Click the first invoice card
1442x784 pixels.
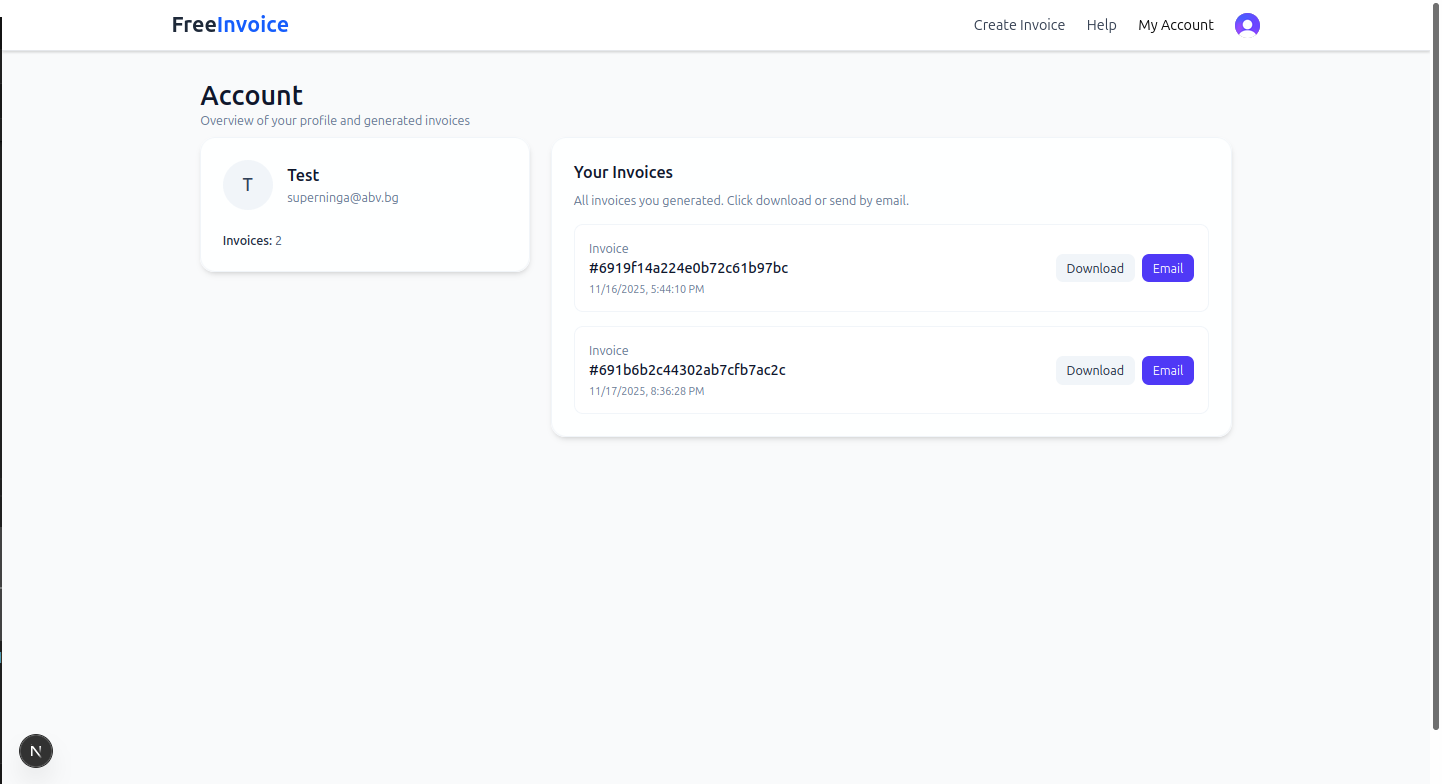pyautogui.click(x=890, y=268)
